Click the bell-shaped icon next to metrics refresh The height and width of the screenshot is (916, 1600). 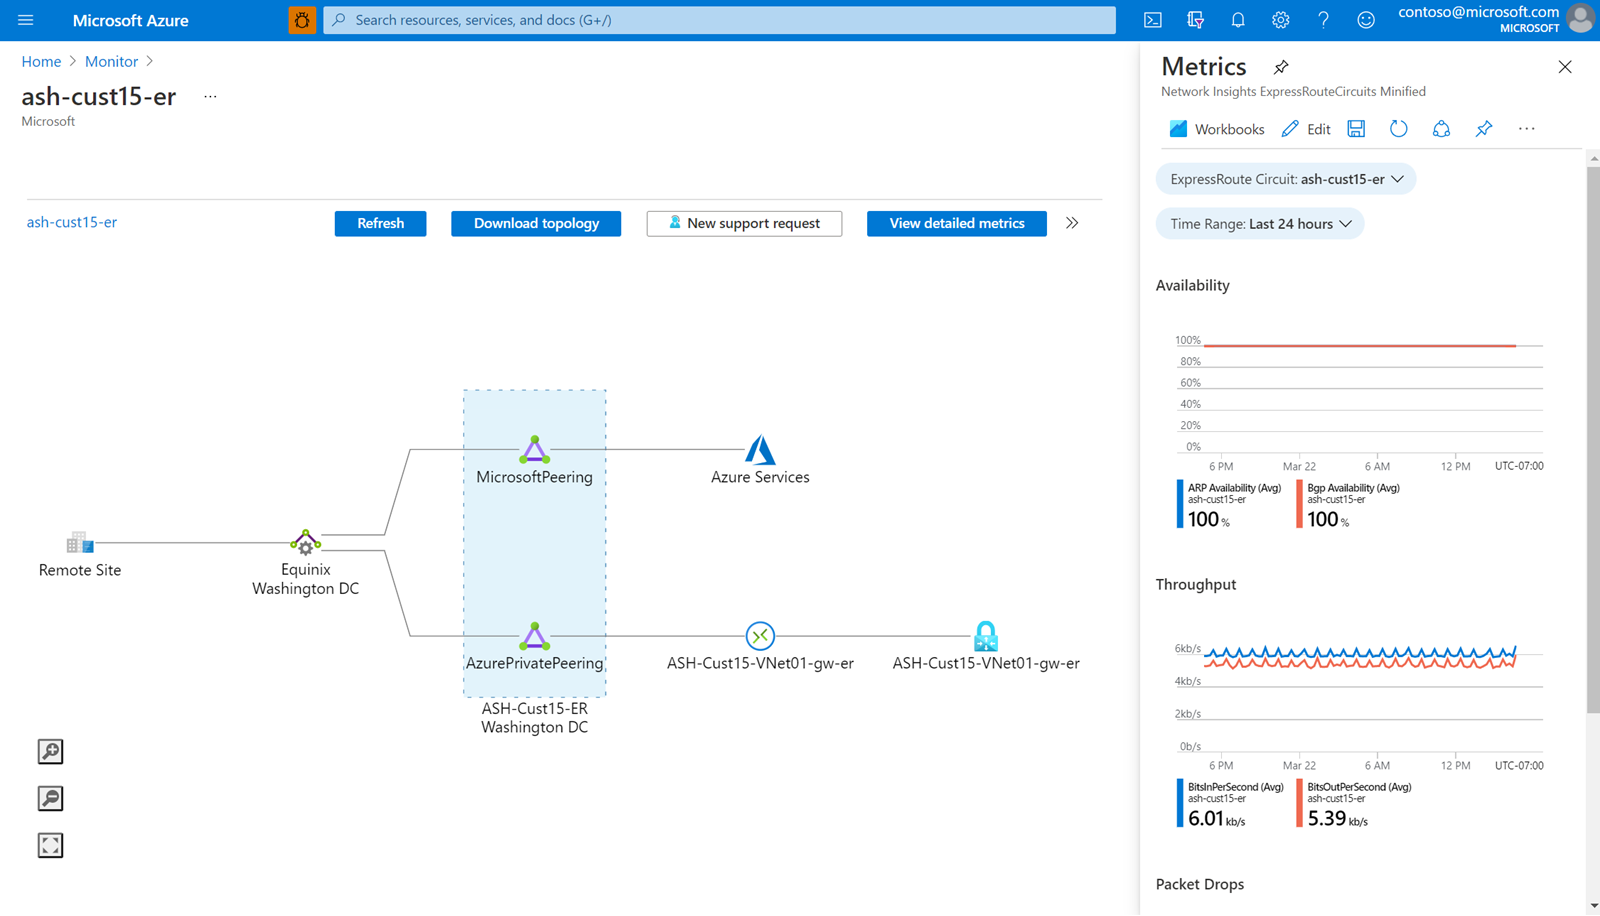pos(1441,129)
